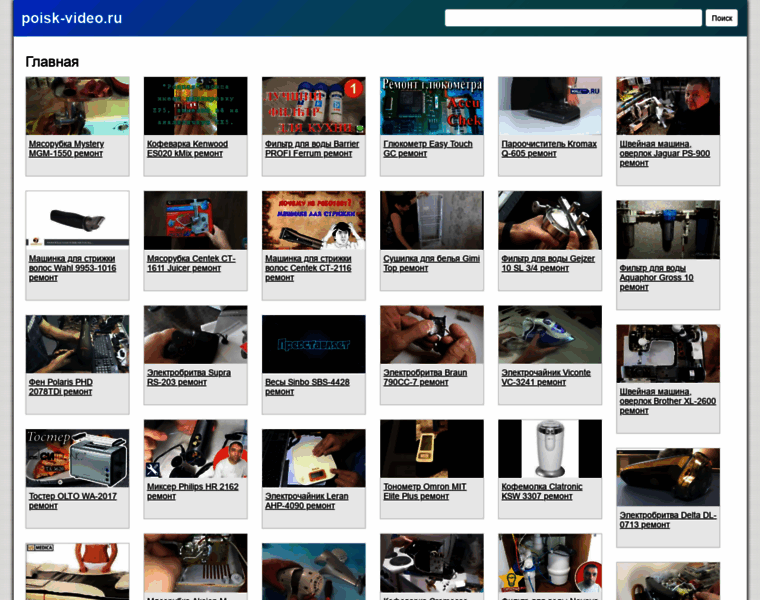760x600 pixels.
Task: Click the Gimi clothes dryer thumbnail
Action: pyautogui.click(x=432, y=221)
